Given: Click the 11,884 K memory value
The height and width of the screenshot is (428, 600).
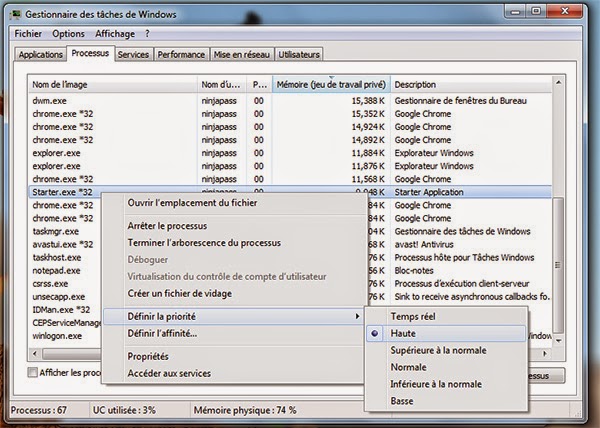Looking at the screenshot, I should point(368,153).
